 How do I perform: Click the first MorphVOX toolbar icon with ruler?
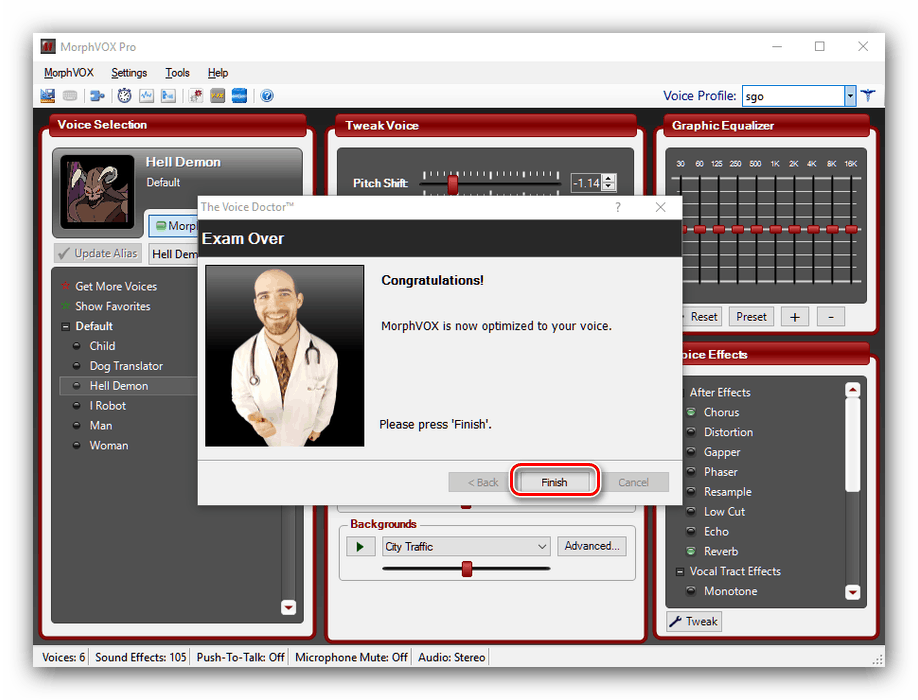click(x=47, y=95)
